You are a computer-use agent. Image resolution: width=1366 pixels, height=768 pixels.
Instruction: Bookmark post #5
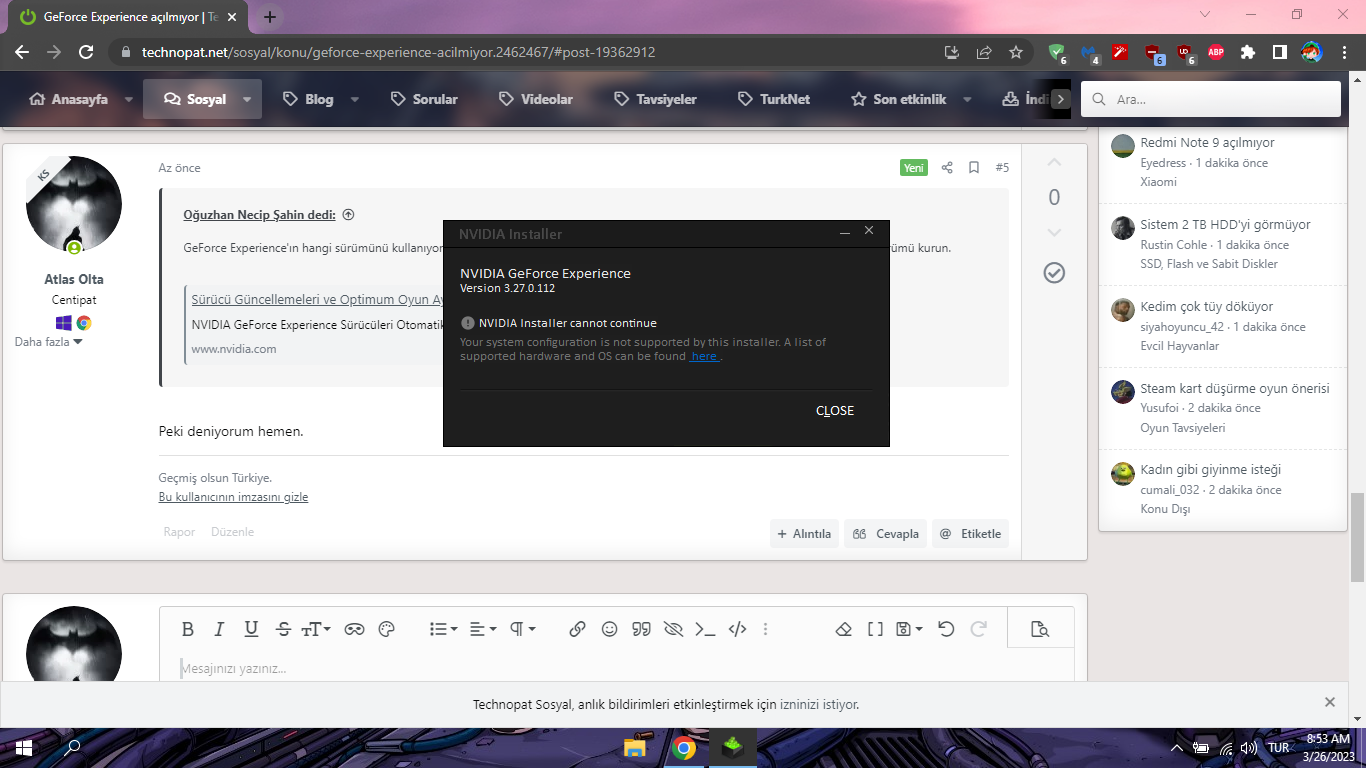pyautogui.click(x=974, y=168)
